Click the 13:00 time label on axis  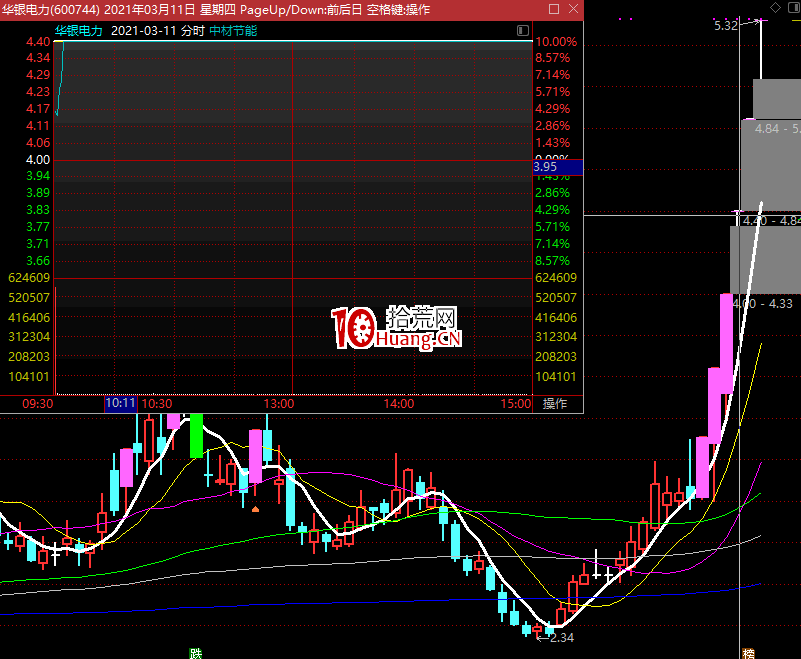(278, 404)
